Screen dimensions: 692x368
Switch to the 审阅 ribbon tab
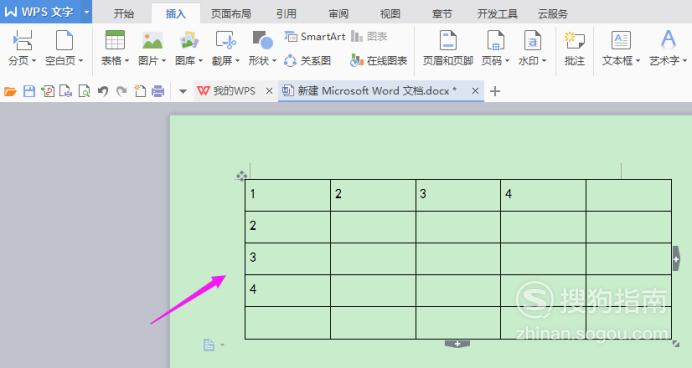coord(338,14)
